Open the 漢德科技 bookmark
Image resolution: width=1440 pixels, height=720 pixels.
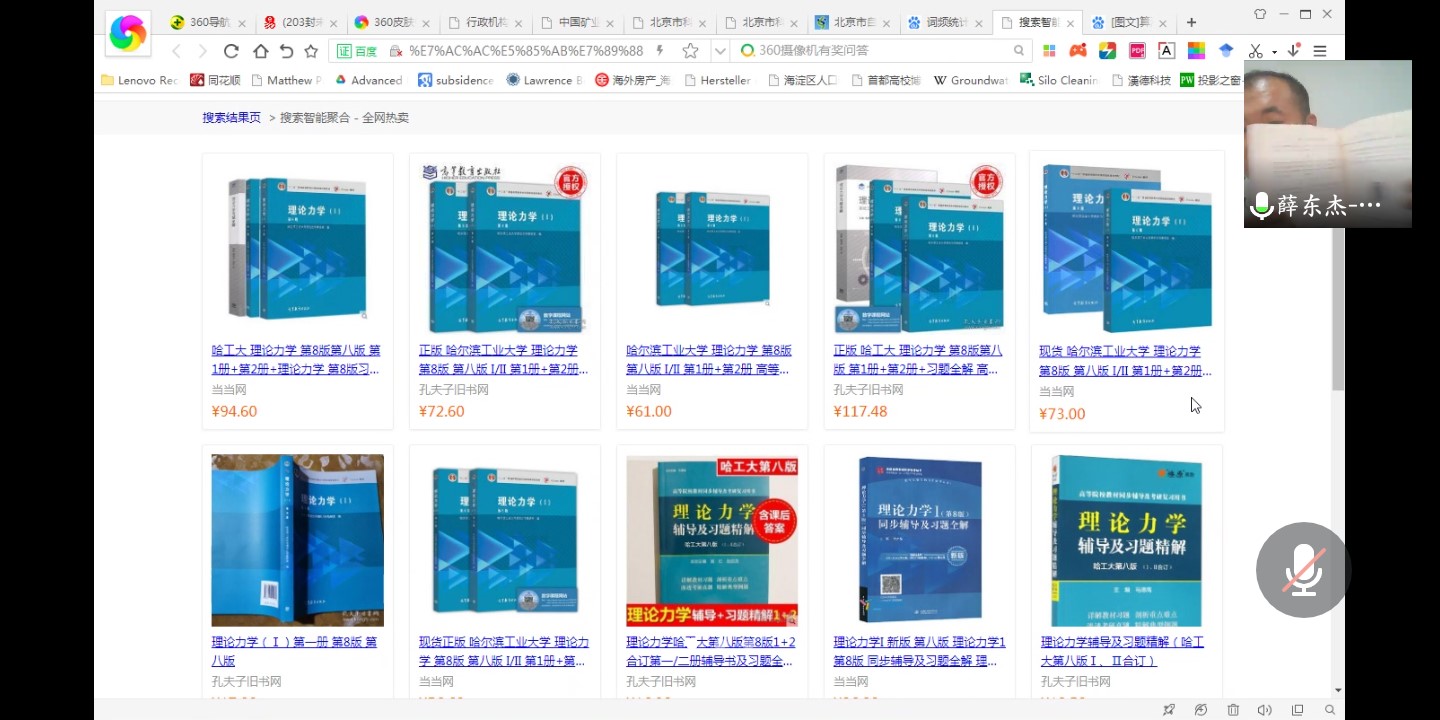click(1141, 80)
